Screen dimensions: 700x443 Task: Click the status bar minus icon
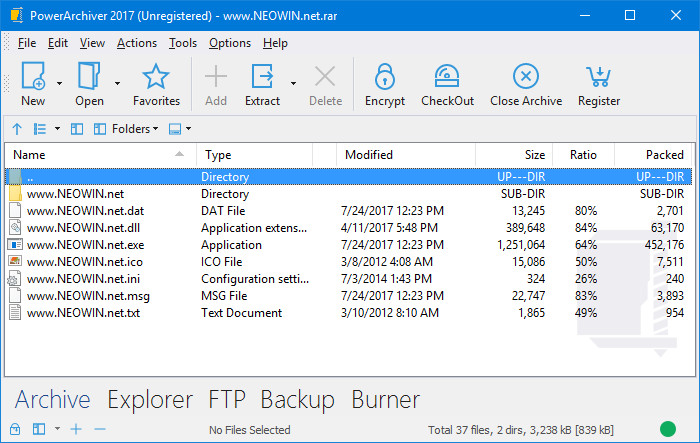coord(100,430)
